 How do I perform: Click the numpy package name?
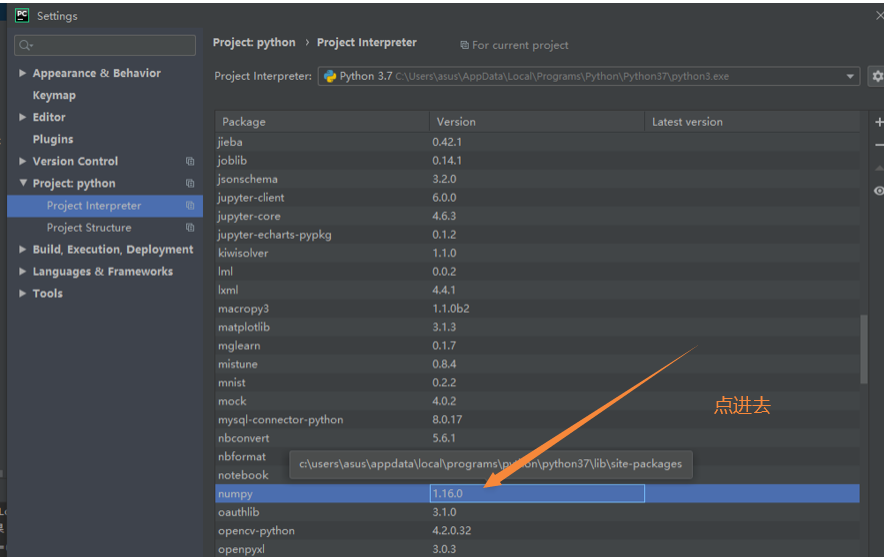pyautogui.click(x=235, y=494)
